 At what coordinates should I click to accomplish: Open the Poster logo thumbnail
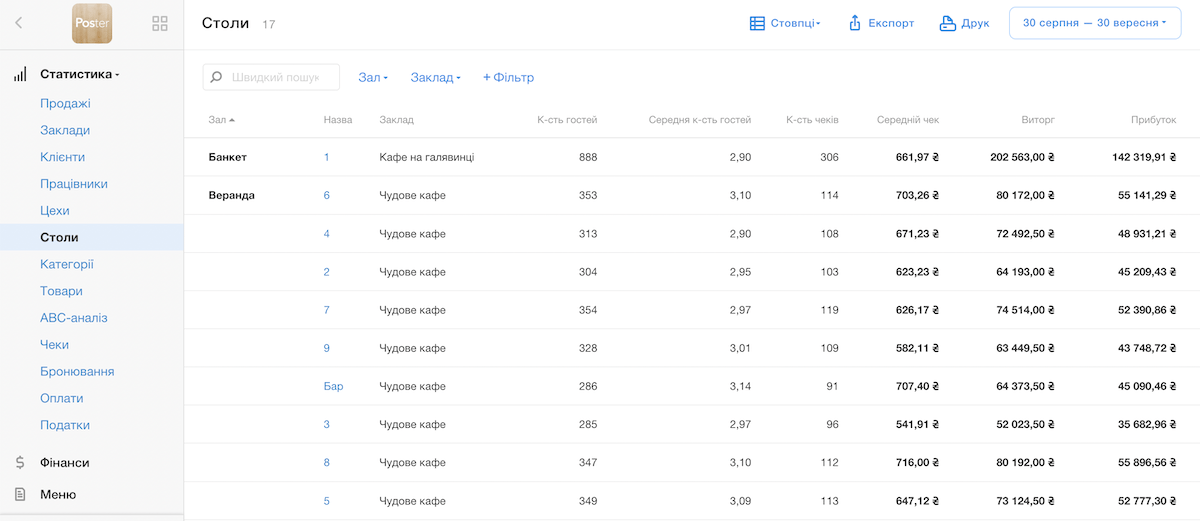[x=92, y=24]
